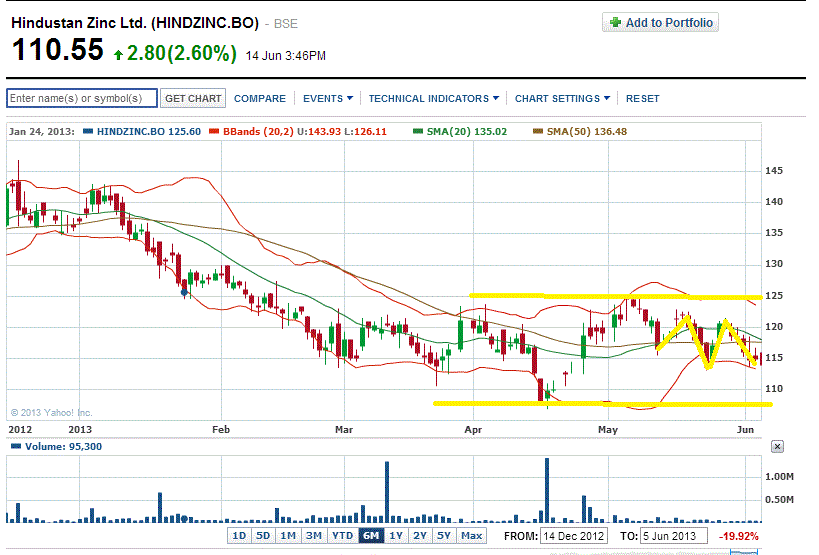The image size is (819, 555).
Task: Open the Events dropdown menu
Action: 328,99
